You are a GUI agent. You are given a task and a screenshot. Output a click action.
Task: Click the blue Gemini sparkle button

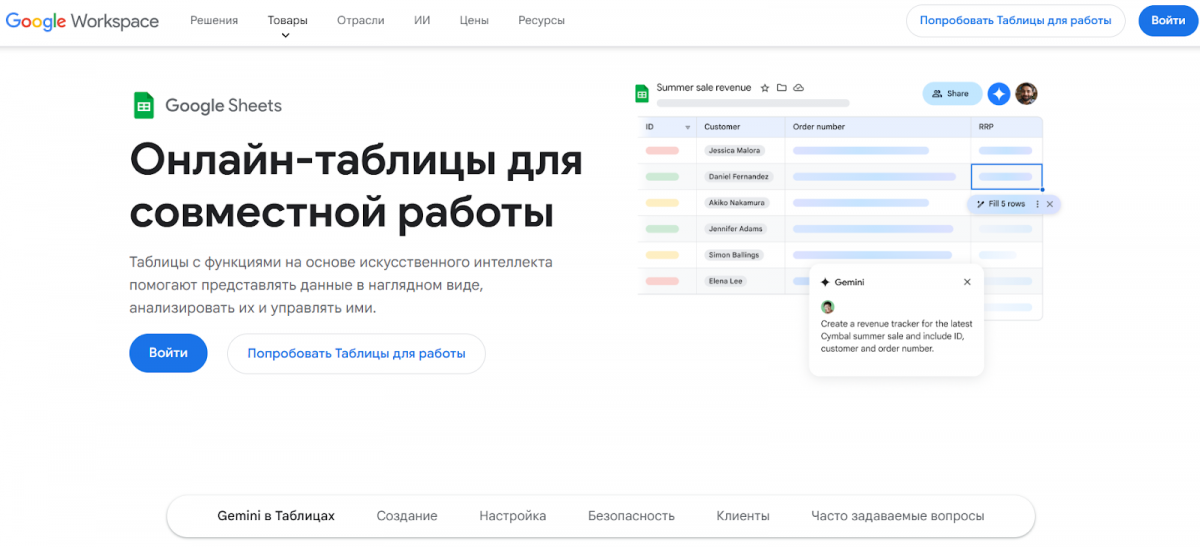[998, 94]
